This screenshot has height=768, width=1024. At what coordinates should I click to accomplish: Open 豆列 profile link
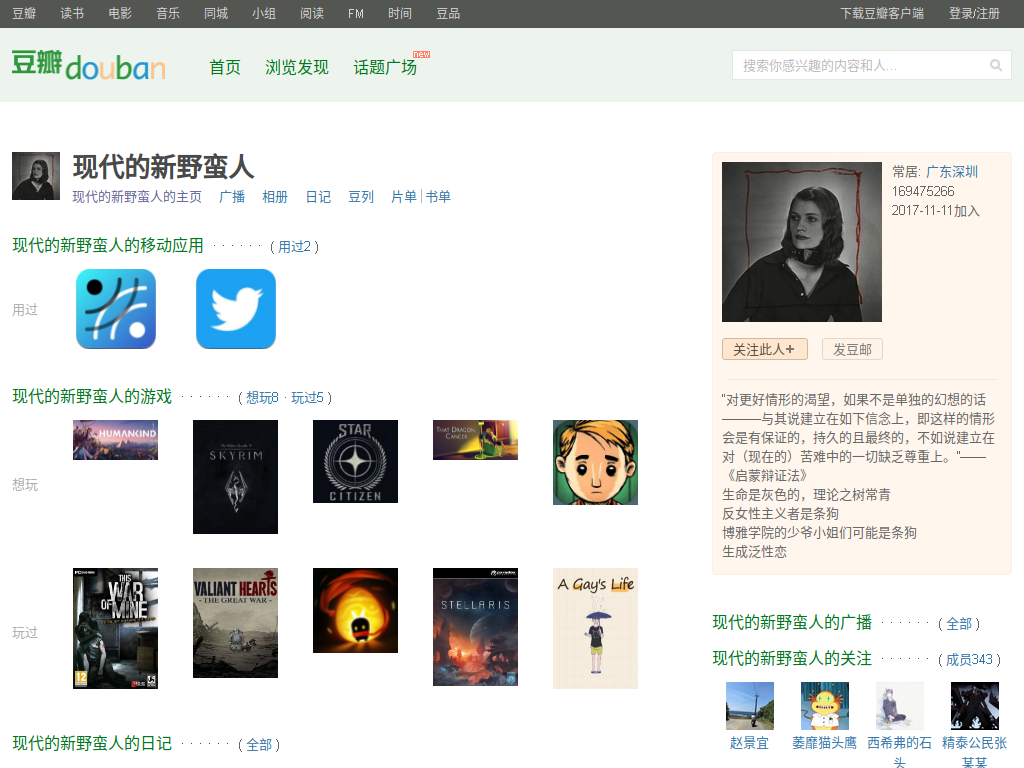point(361,197)
